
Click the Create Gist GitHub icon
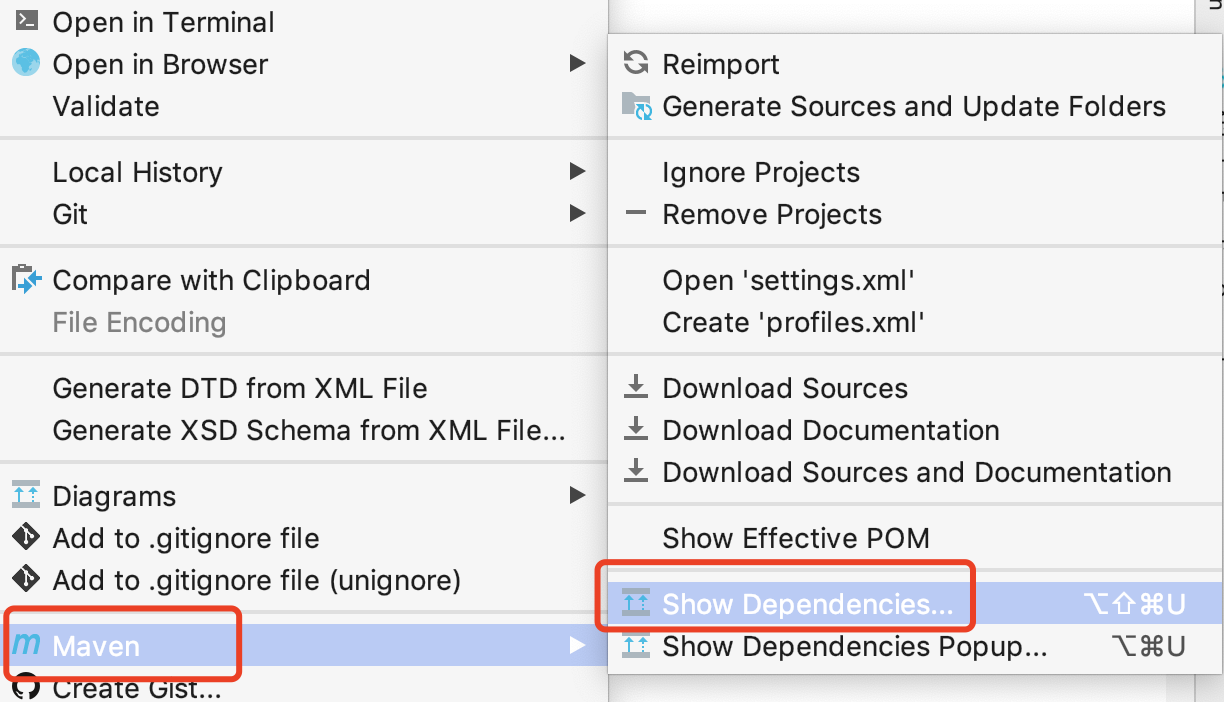(x=26, y=688)
